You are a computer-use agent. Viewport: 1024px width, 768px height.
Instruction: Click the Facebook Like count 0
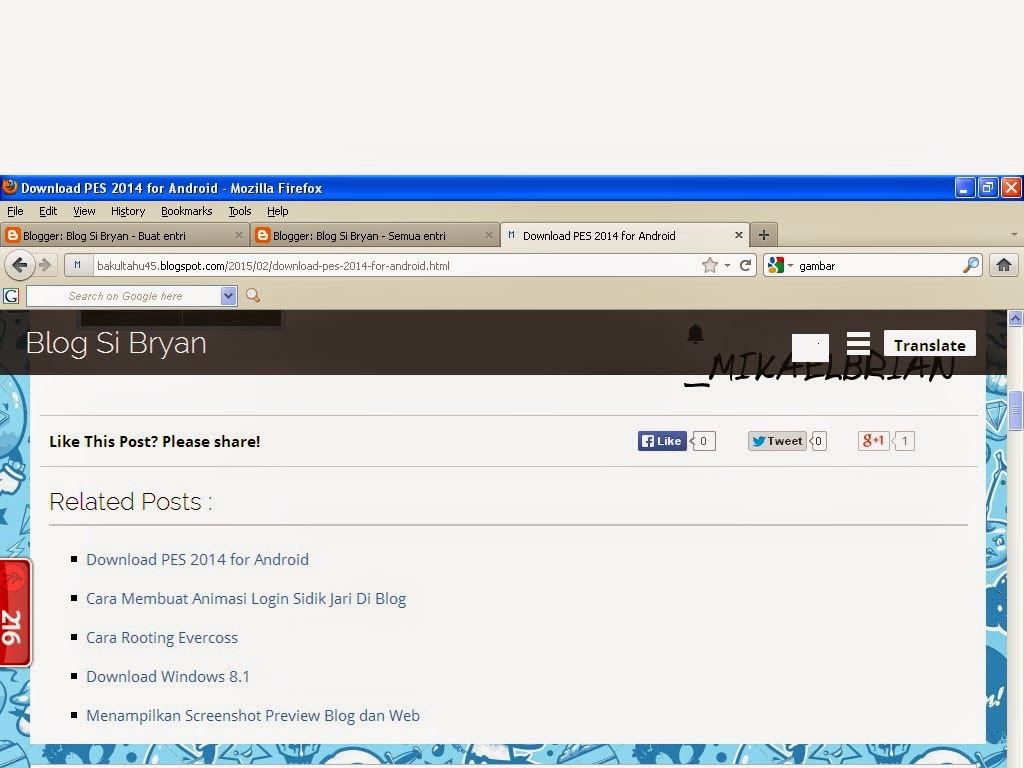(x=703, y=441)
